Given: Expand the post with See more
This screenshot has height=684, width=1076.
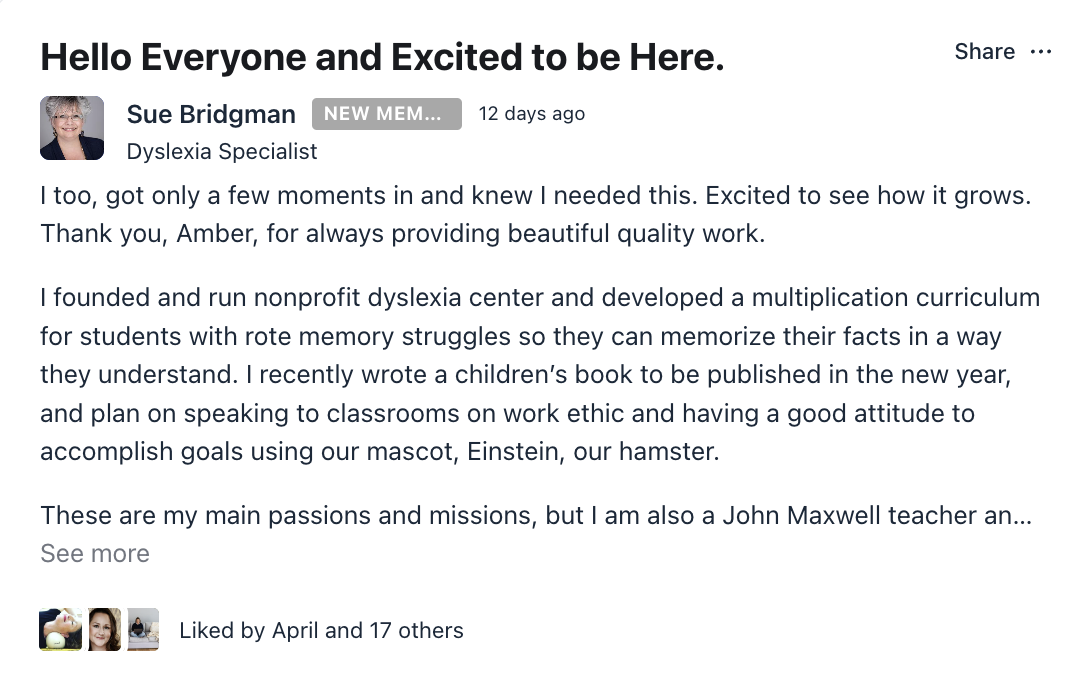Looking at the screenshot, I should pos(95,554).
